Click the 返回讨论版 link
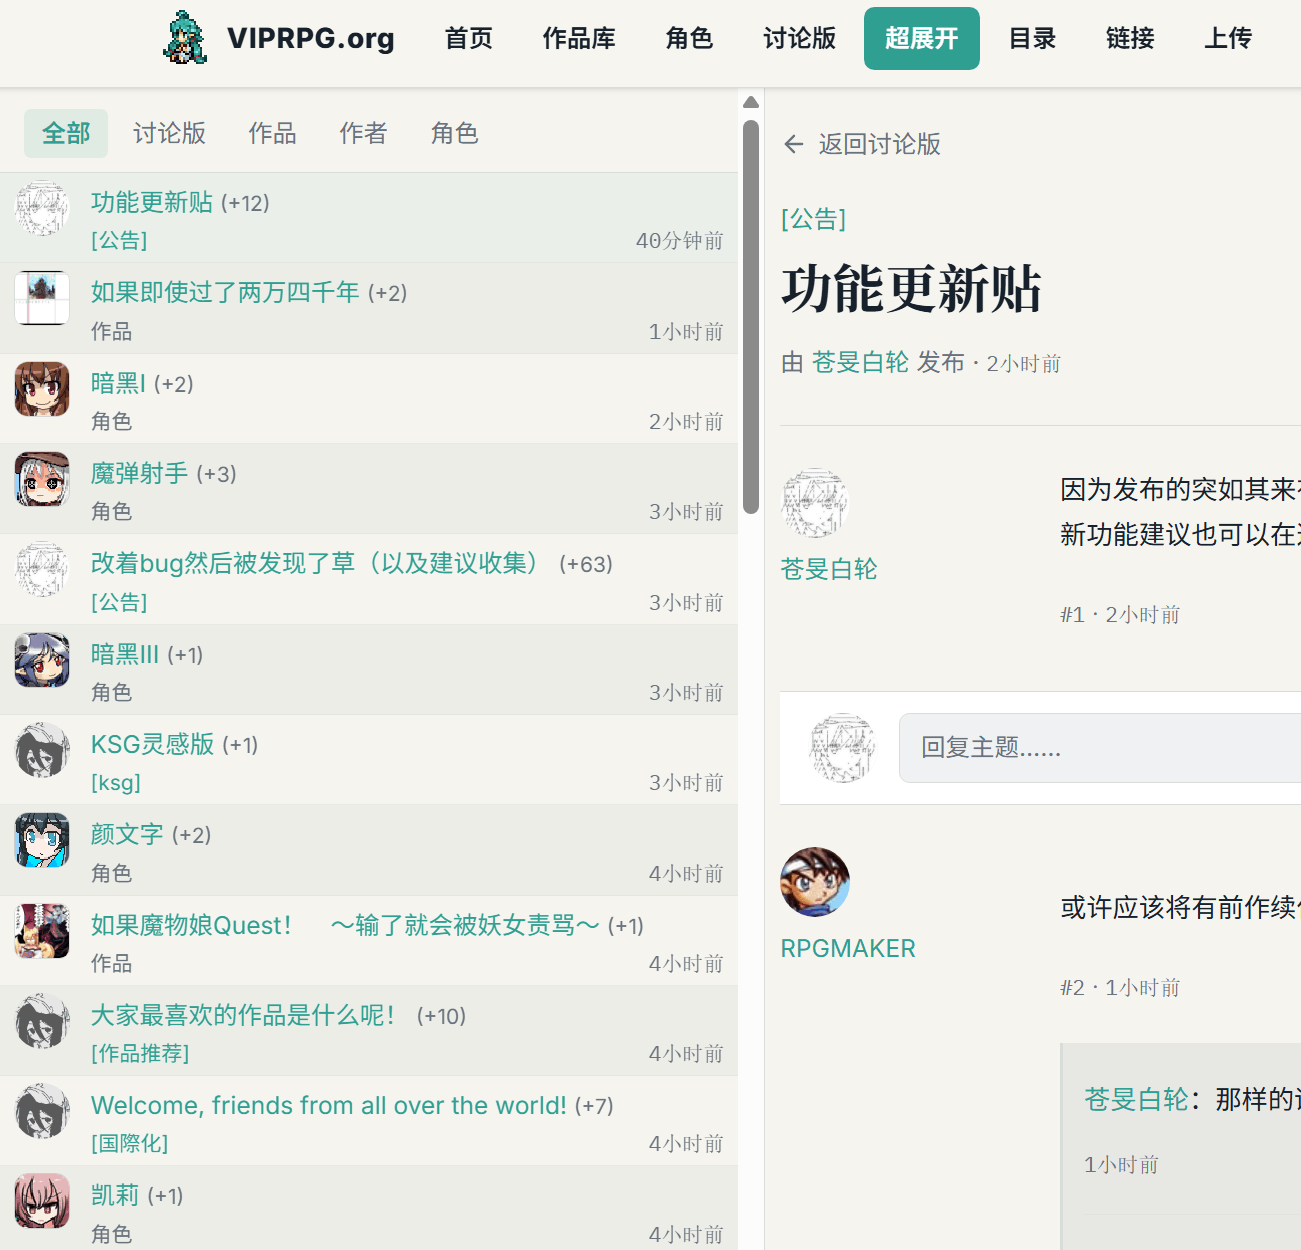 (880, 144)
